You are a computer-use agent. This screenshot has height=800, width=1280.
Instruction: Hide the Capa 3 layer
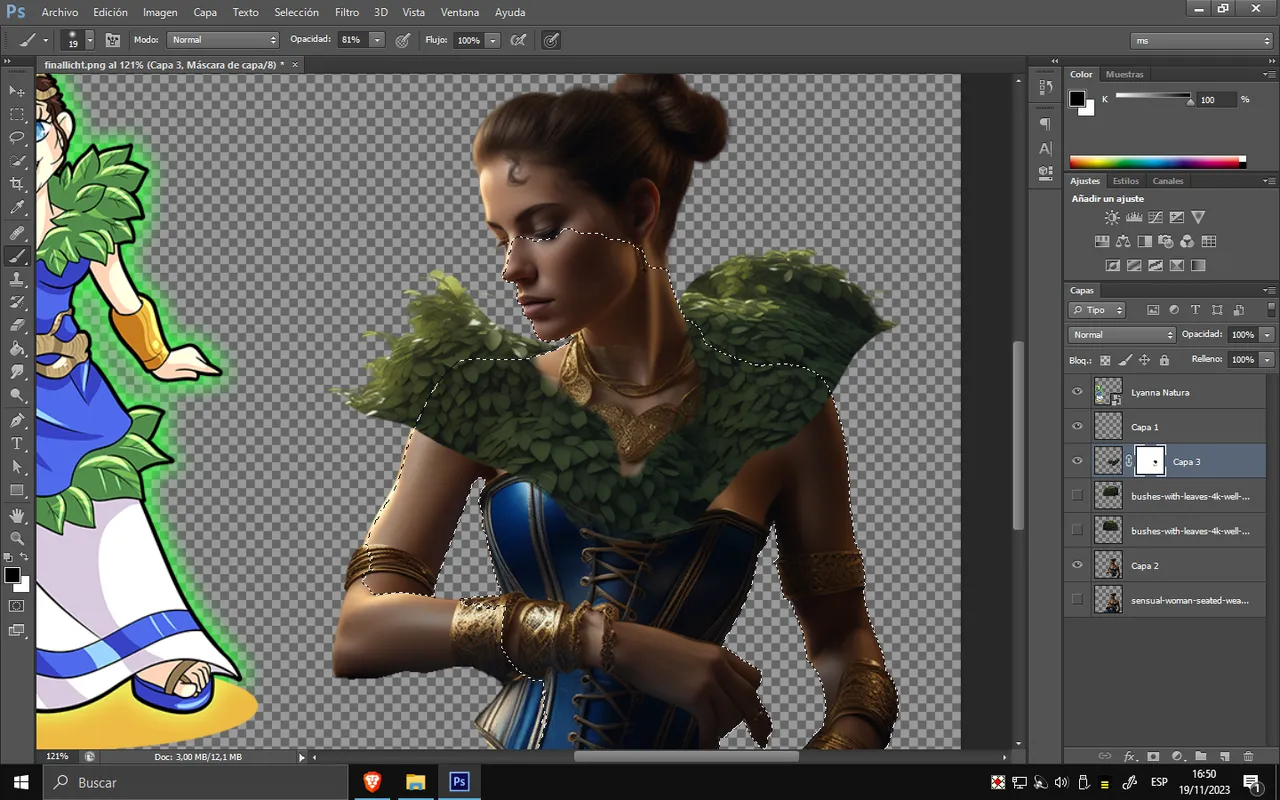click(x=1077, y=461)
